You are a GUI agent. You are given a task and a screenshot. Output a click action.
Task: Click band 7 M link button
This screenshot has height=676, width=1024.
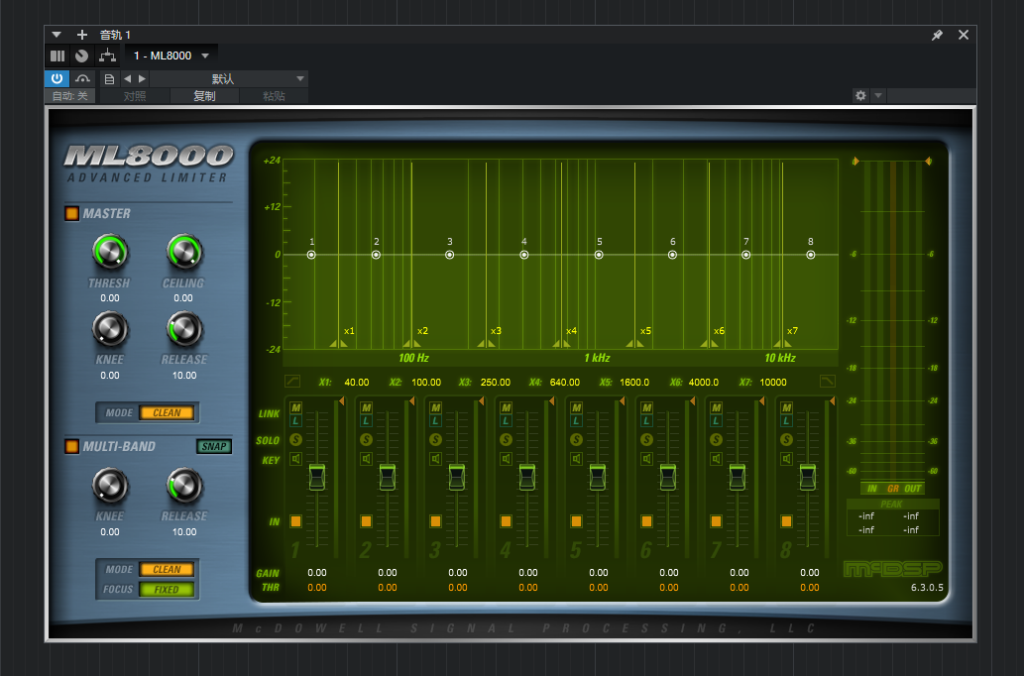[716, 408]
